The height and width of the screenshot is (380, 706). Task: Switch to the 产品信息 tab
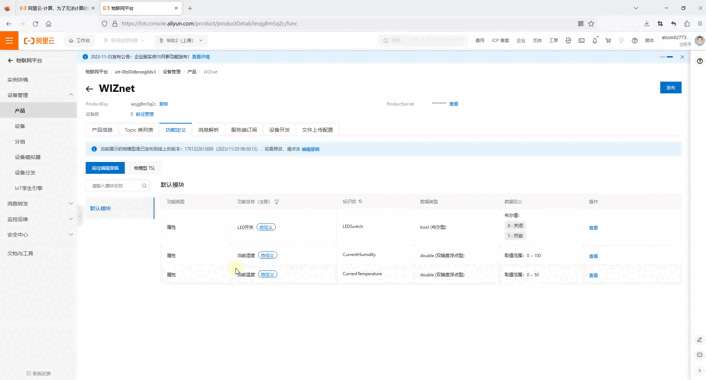coord(102,130)
